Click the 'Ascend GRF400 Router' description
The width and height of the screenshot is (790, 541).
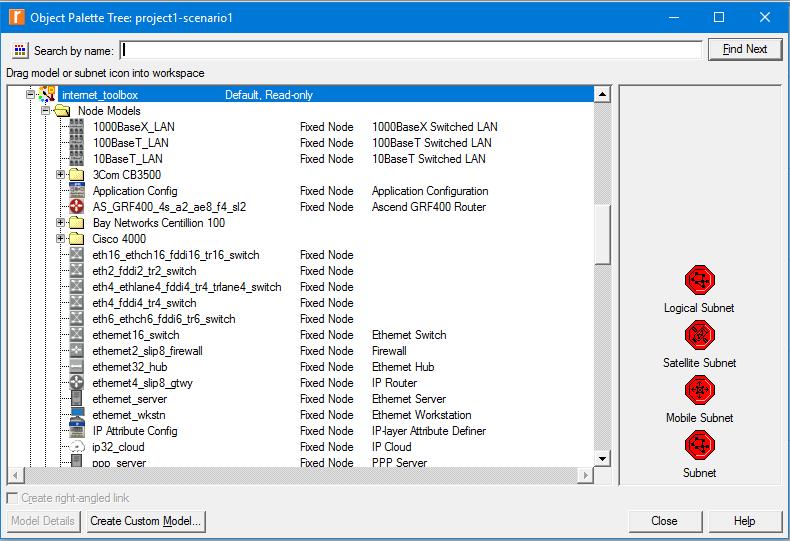pos(429,207)
